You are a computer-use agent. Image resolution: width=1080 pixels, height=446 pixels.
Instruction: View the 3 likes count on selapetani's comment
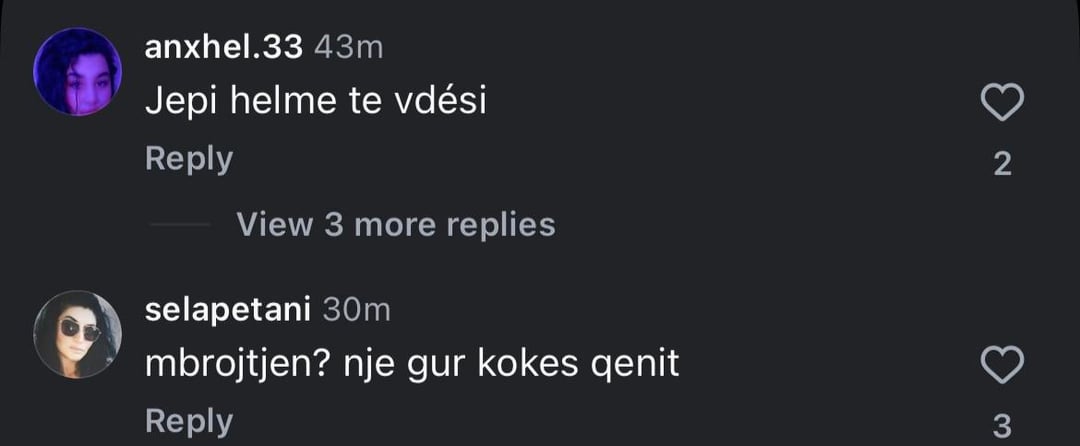(x=1002, y=424)
